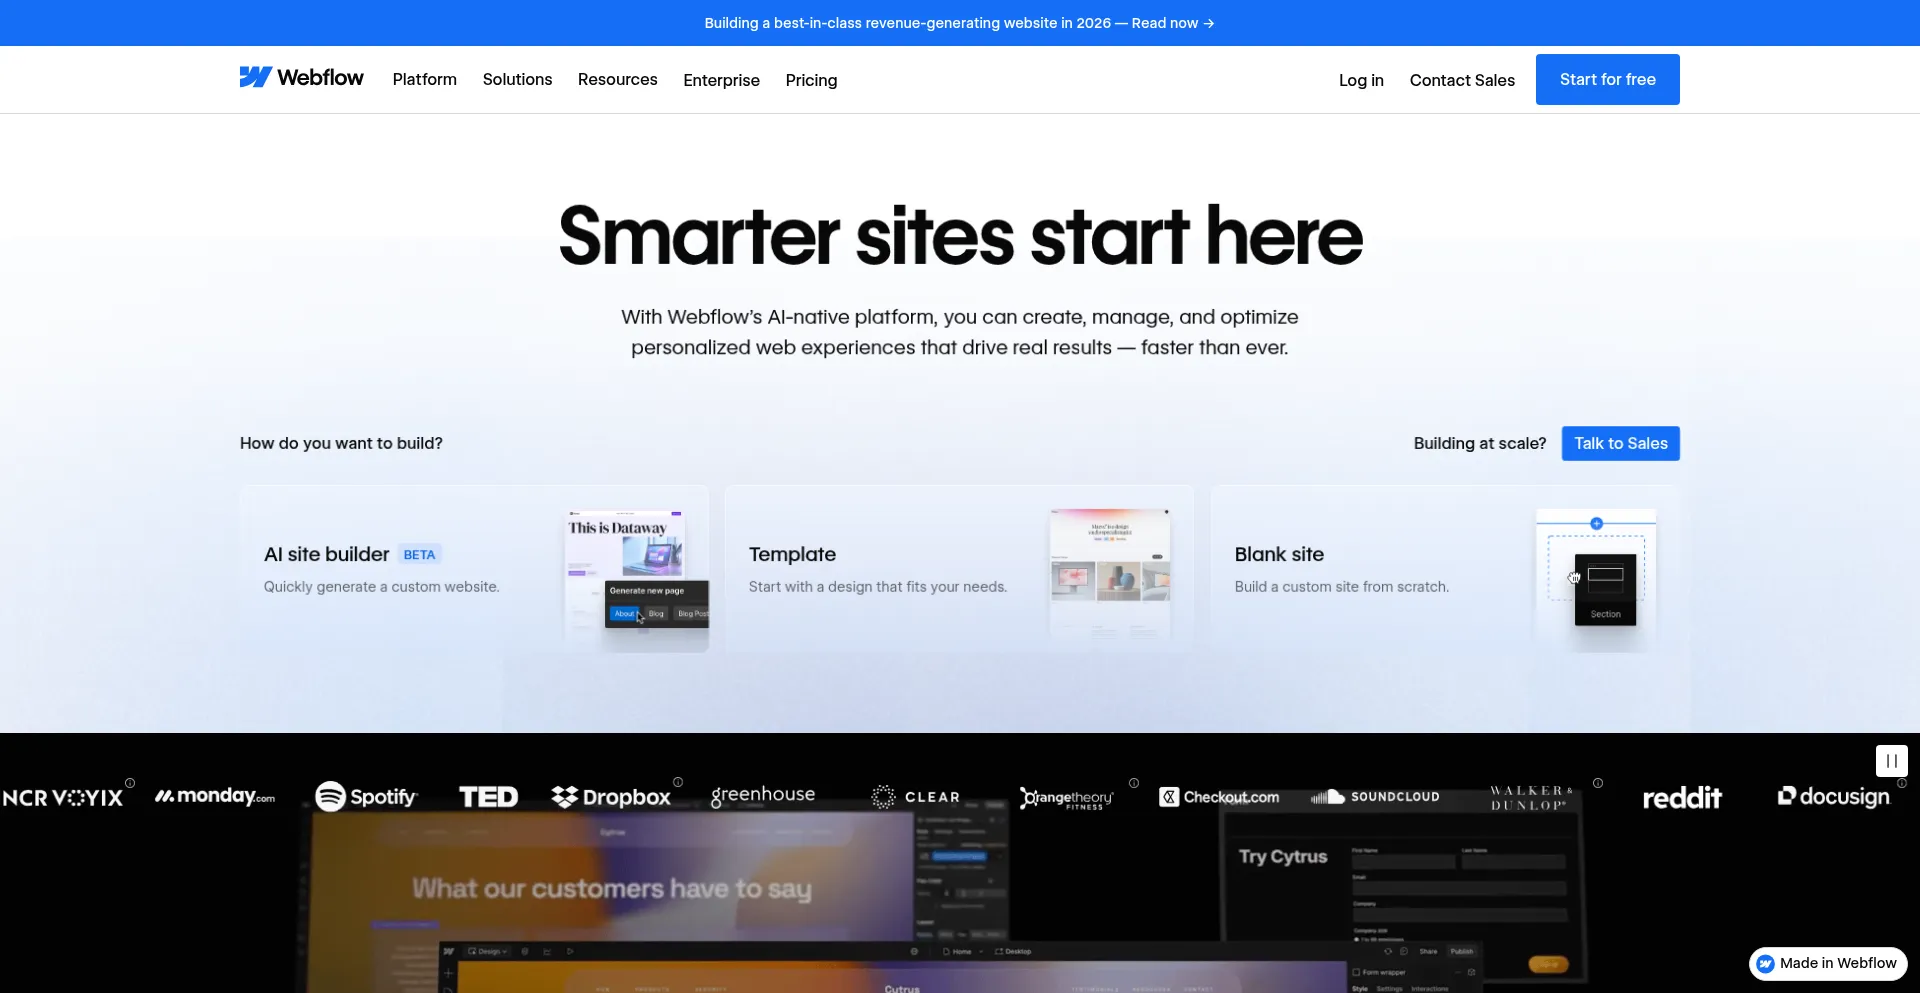Click the docusign logo in the customer strip
This screenshot has height=993, width=1920.
(1833, 797)
